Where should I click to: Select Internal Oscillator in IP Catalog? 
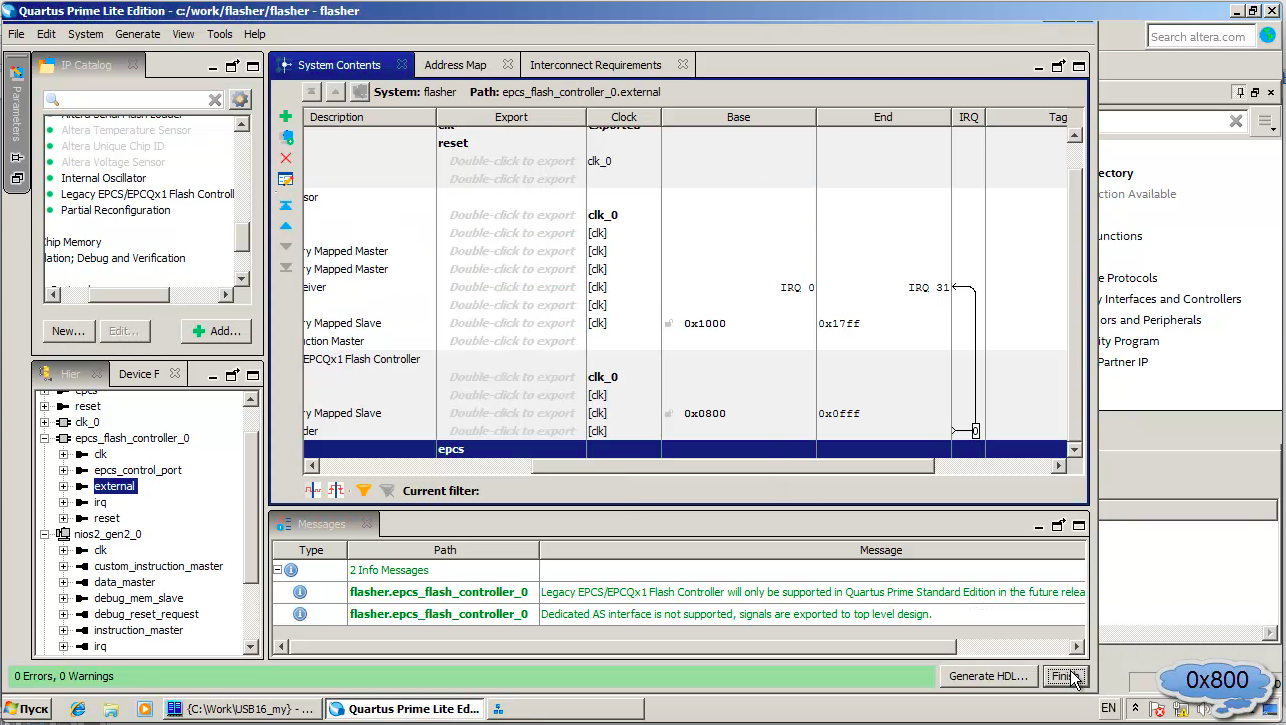[x=103, y=178]
